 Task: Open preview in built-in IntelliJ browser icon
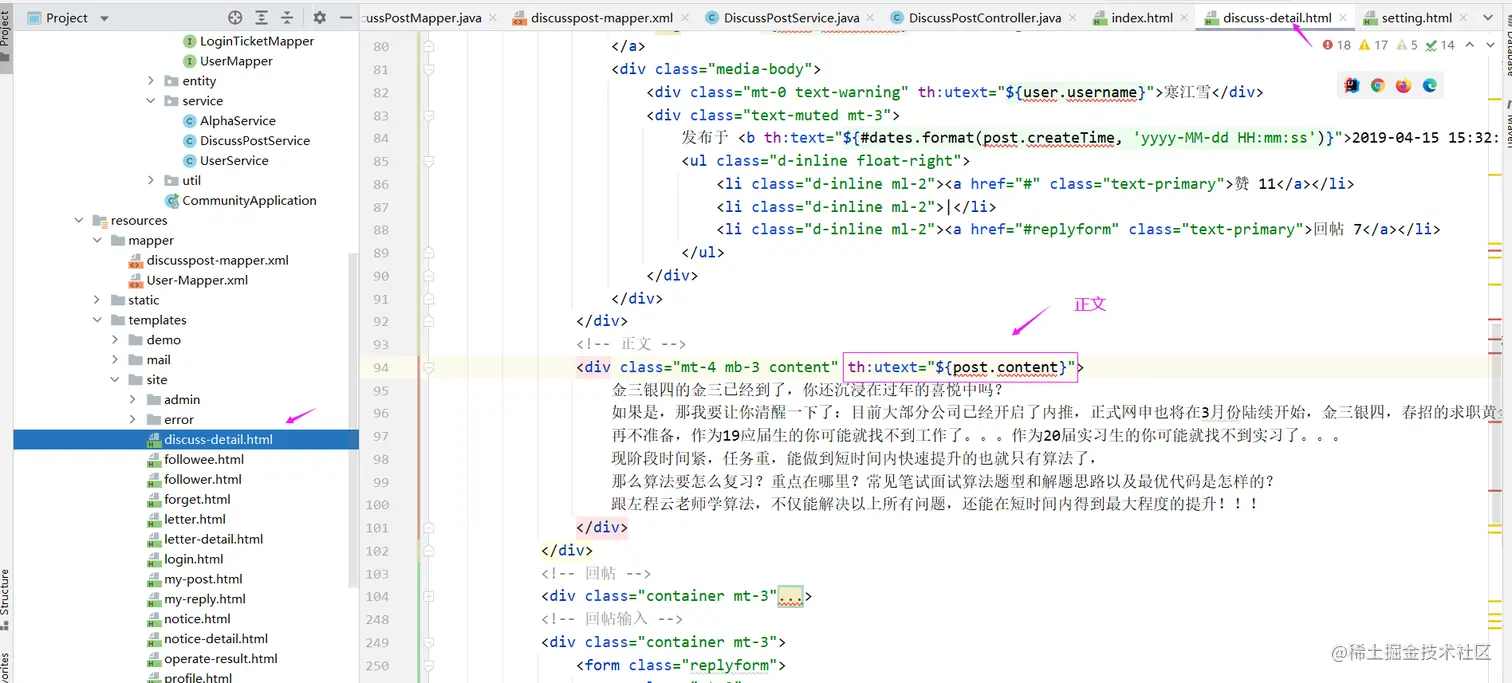pyautogui.click(x=1352, y=86)
